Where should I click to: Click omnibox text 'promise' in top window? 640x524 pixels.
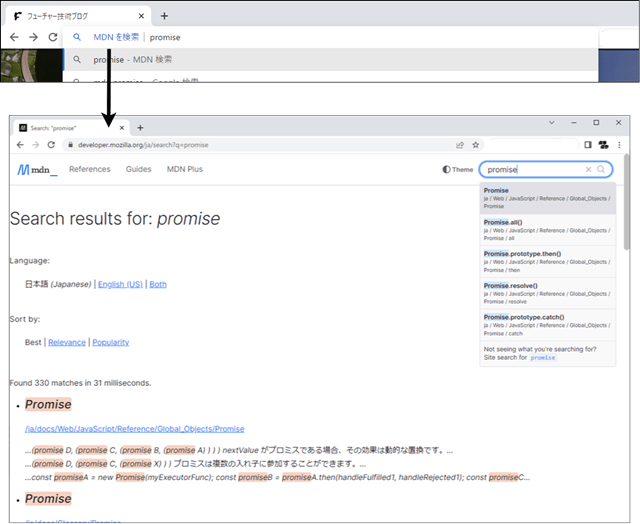coord(165,37)
